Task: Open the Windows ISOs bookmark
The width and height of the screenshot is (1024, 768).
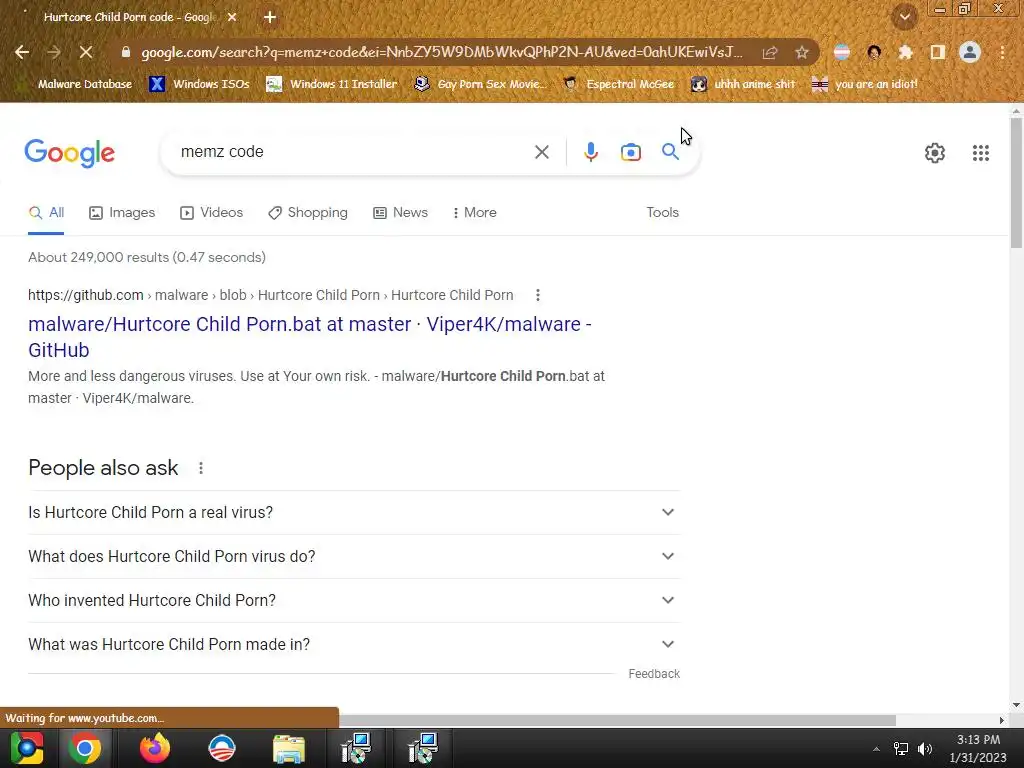Action: pos(199,84)
